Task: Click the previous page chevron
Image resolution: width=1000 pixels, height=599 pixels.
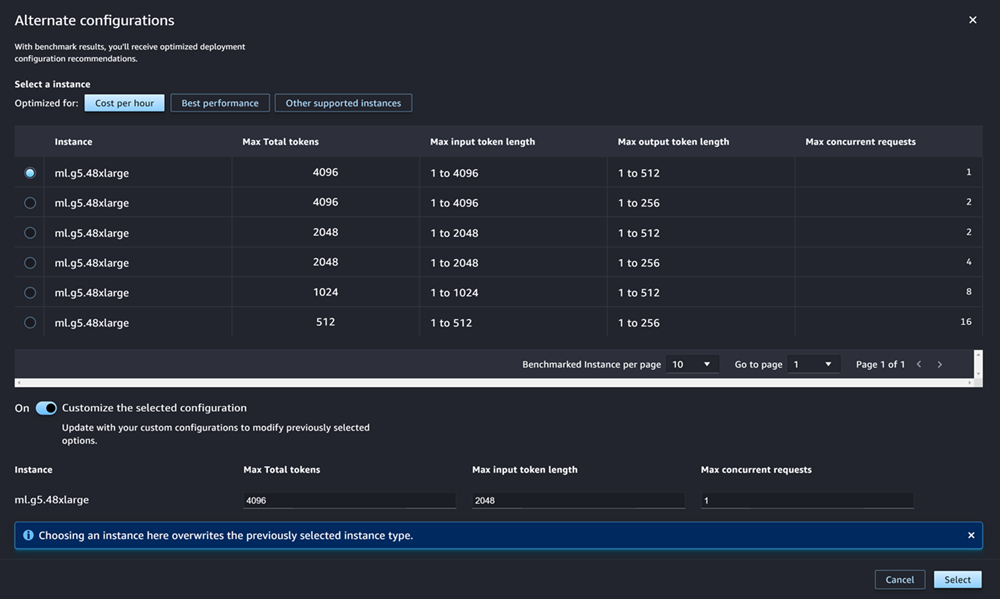Action: pos(918,364)
